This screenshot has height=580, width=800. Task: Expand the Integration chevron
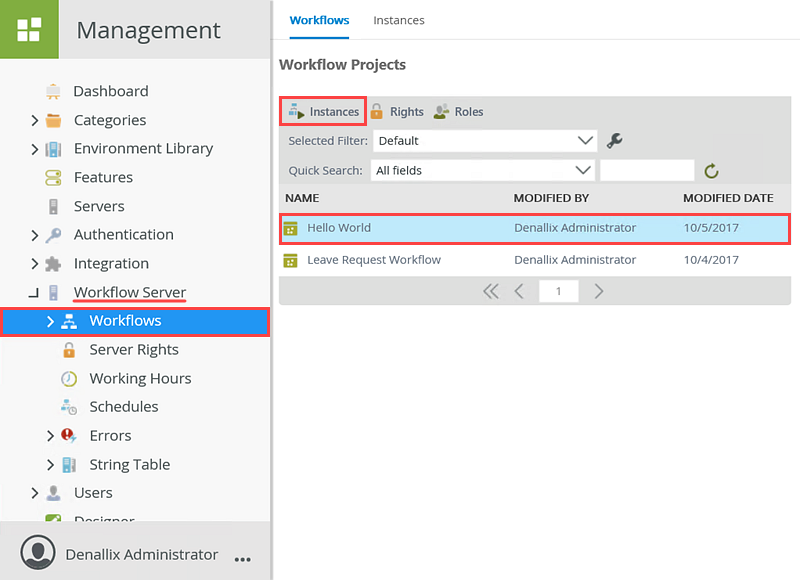34,264
